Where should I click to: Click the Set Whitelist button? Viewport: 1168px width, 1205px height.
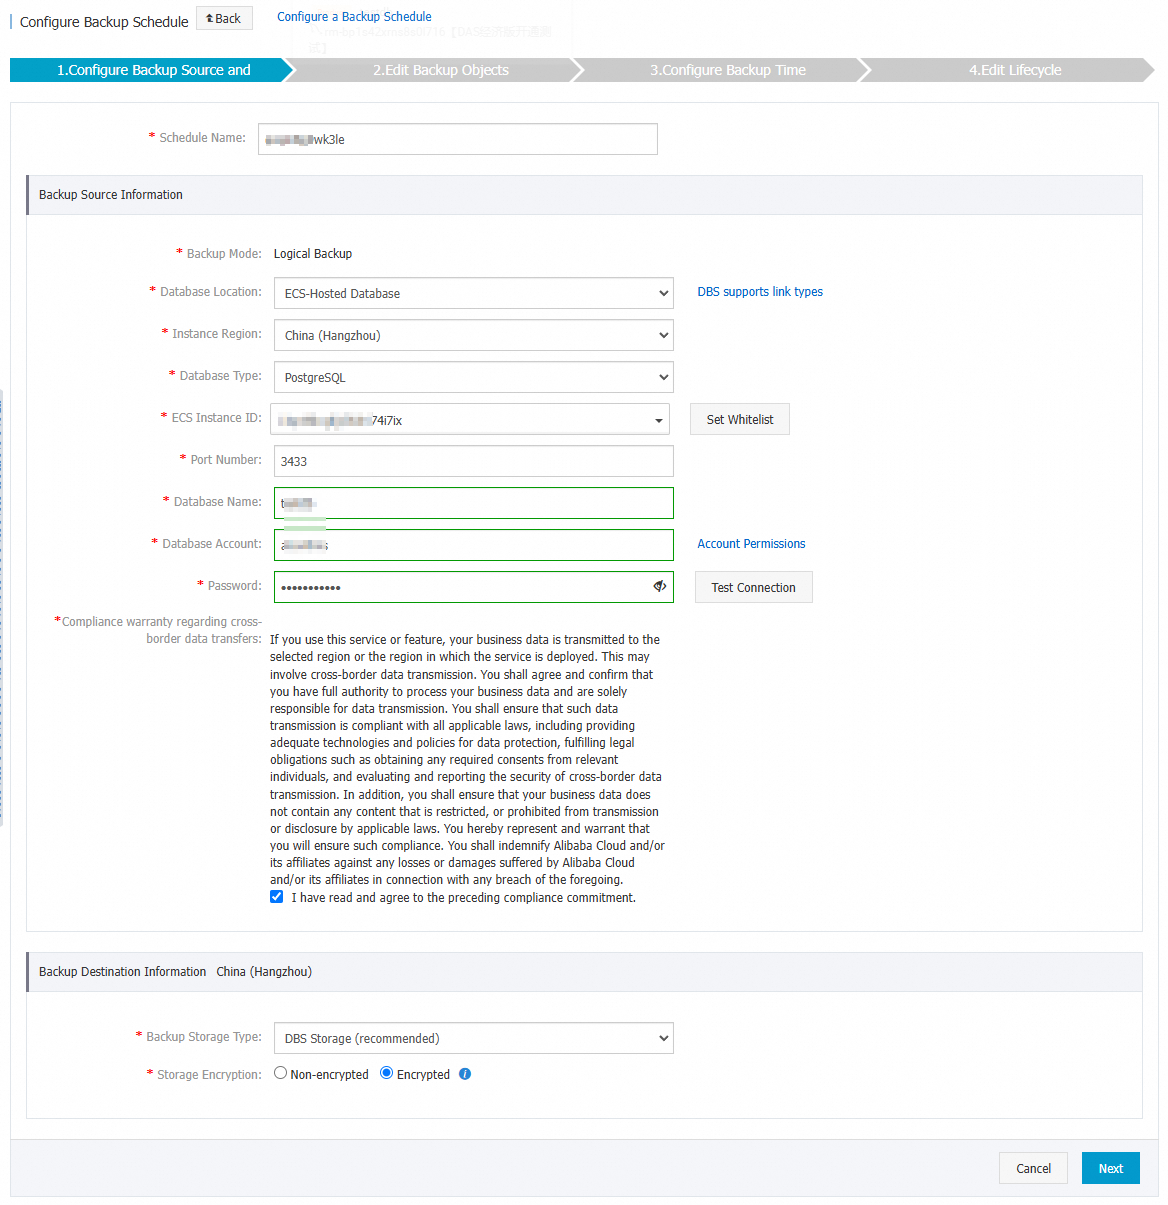tap(739, 419)
